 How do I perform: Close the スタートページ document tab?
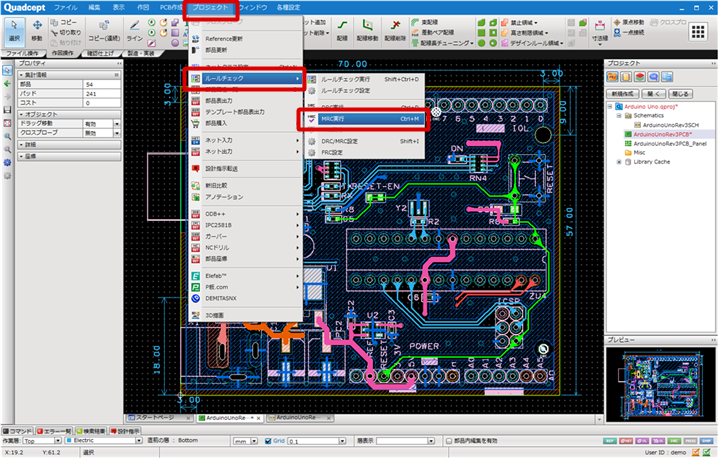tap(188, 418)
